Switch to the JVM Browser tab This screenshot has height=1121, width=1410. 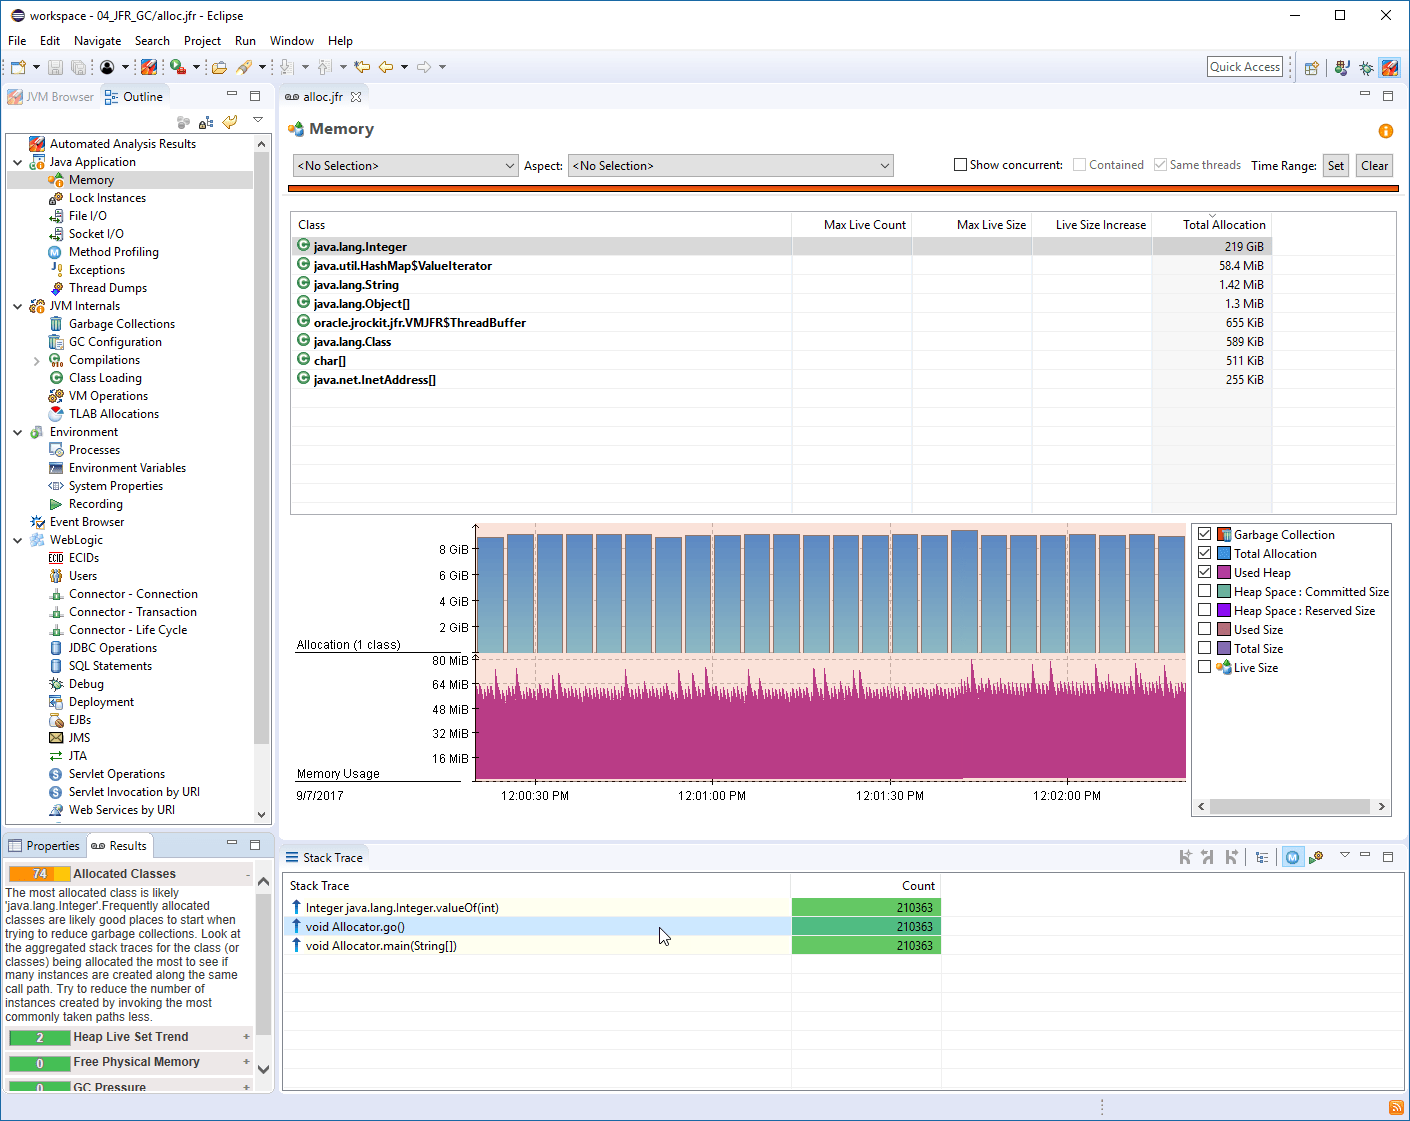click(x=51, y=97)
